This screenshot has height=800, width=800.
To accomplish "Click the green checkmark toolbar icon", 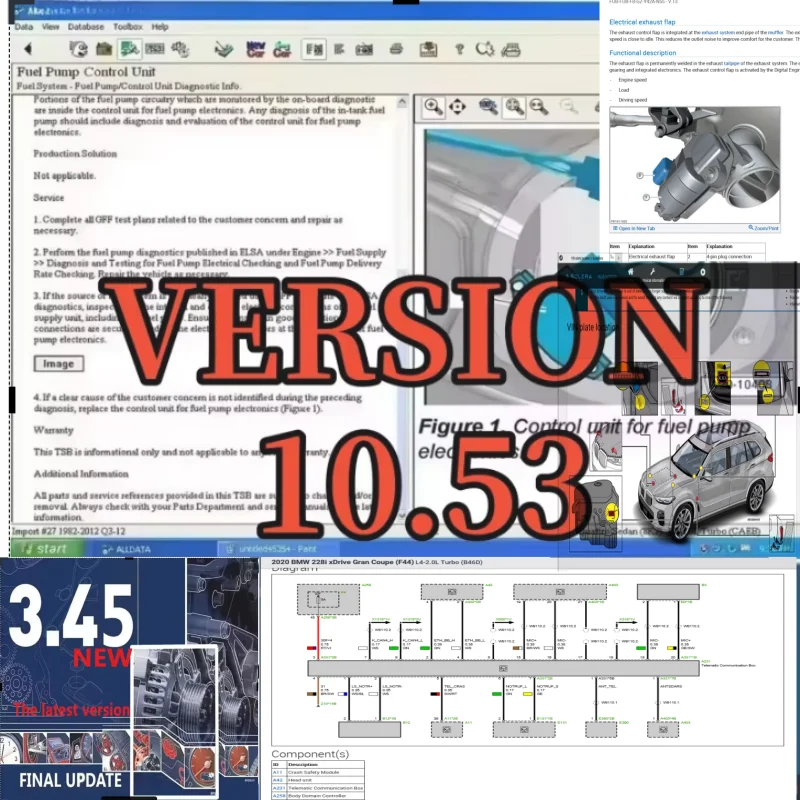I will coord(223,49).
